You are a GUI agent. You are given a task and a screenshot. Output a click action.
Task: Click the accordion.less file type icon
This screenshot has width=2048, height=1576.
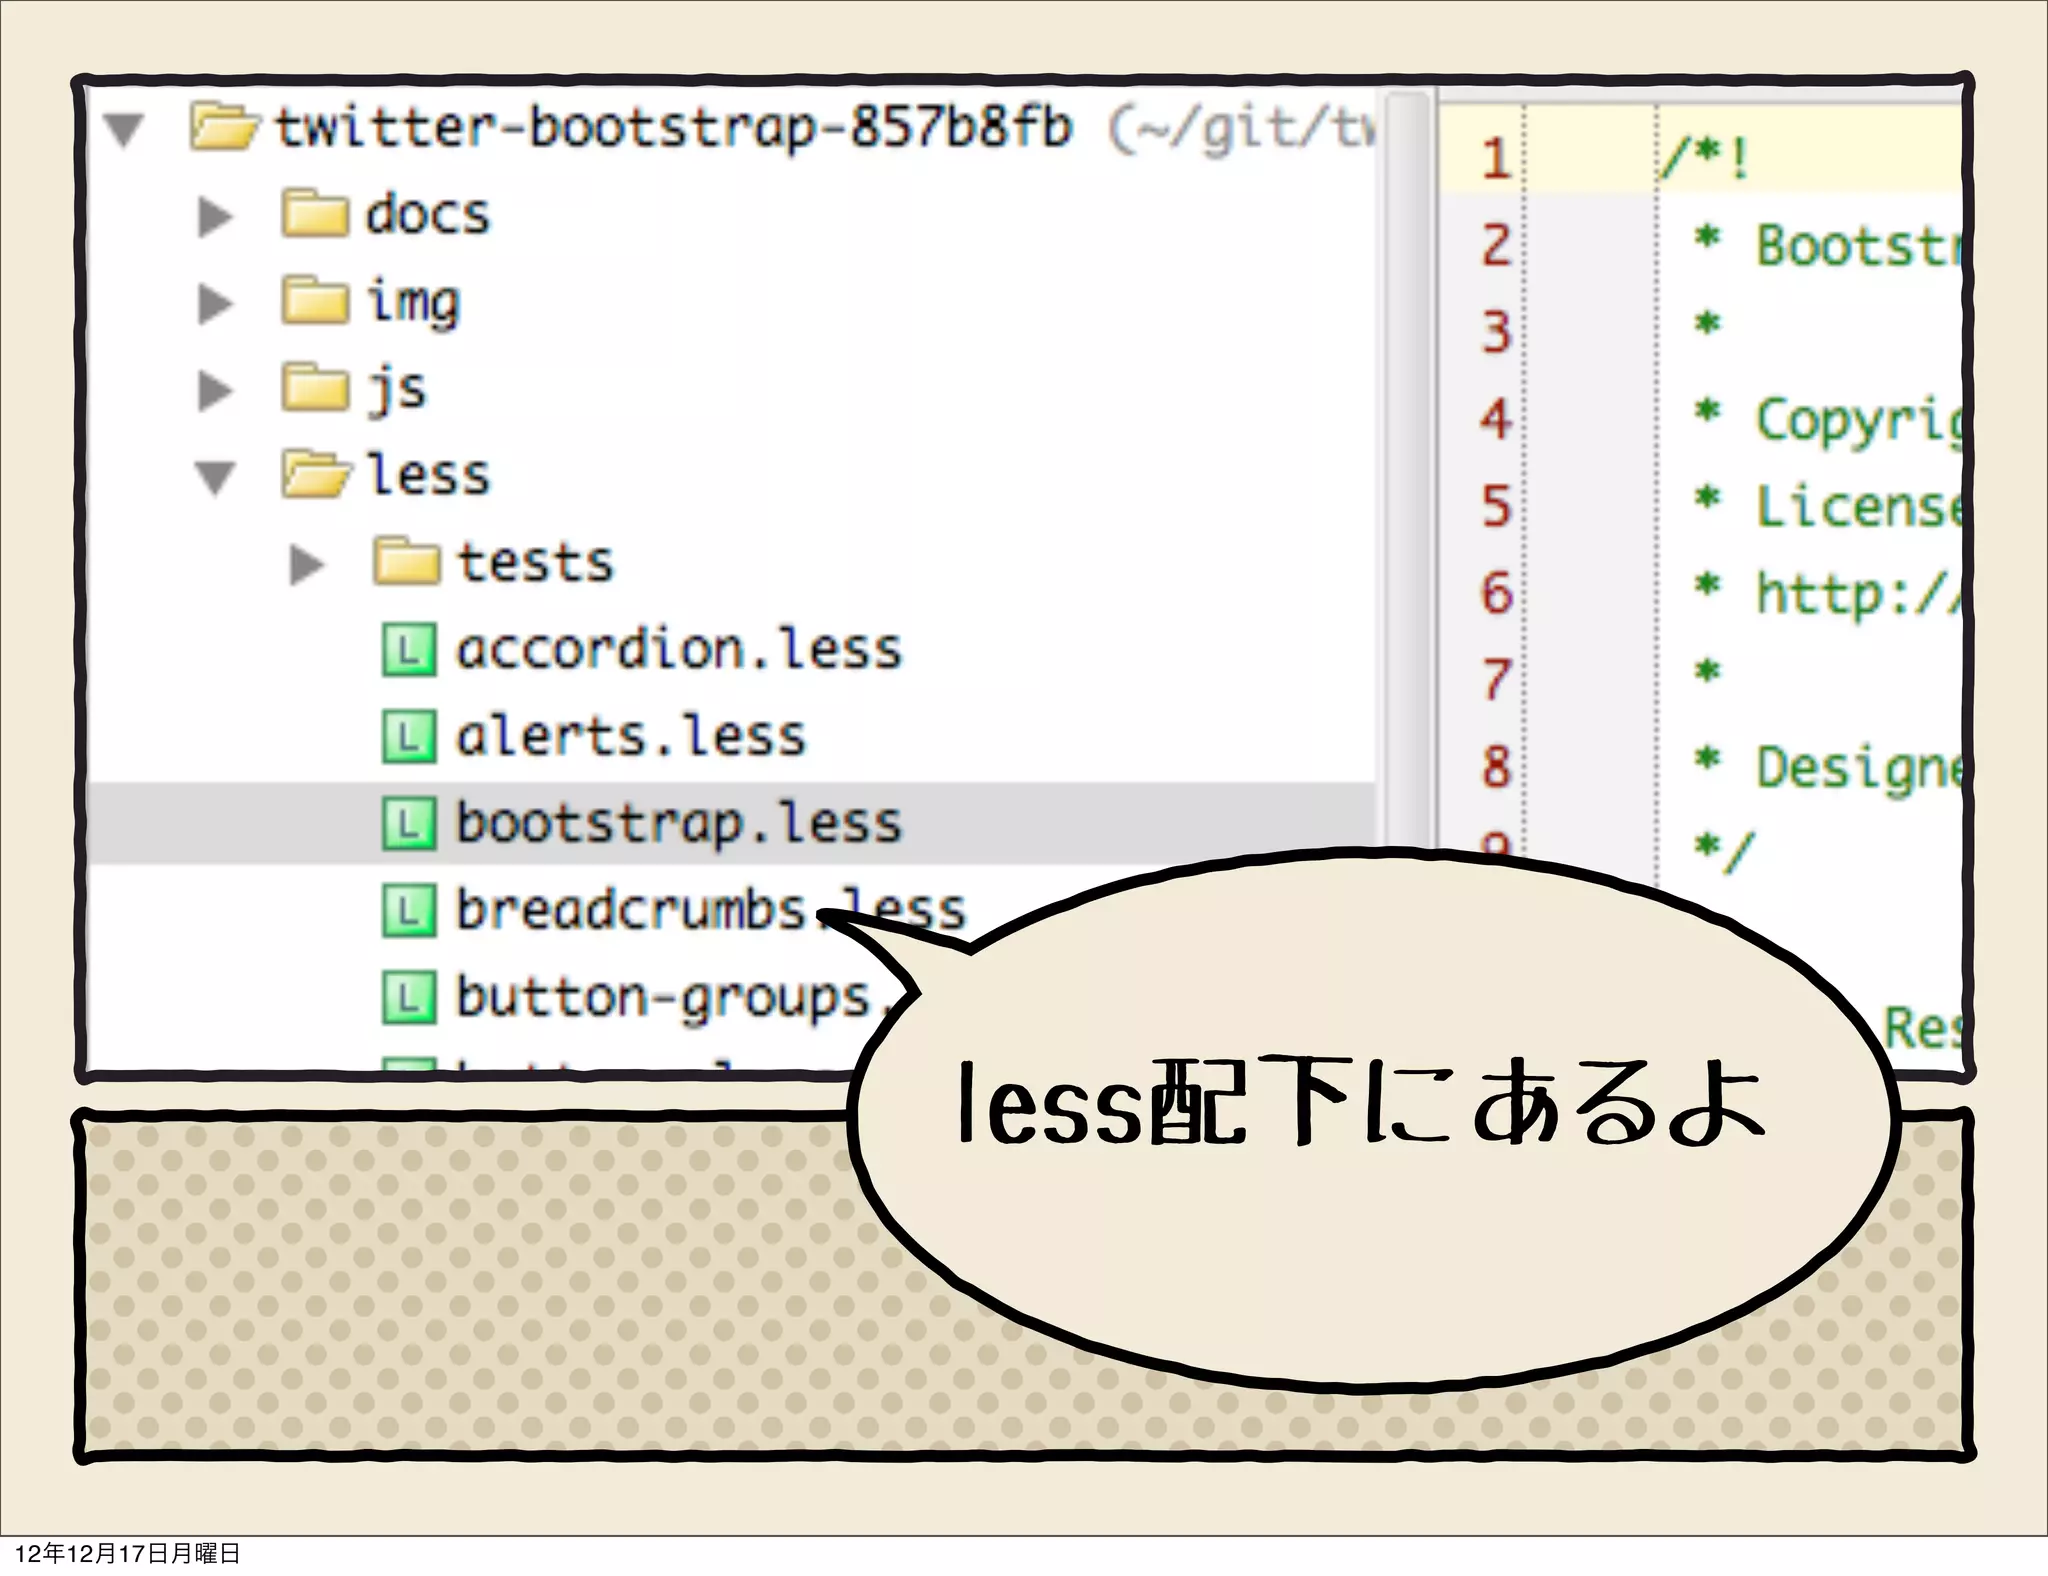point(409,650)
